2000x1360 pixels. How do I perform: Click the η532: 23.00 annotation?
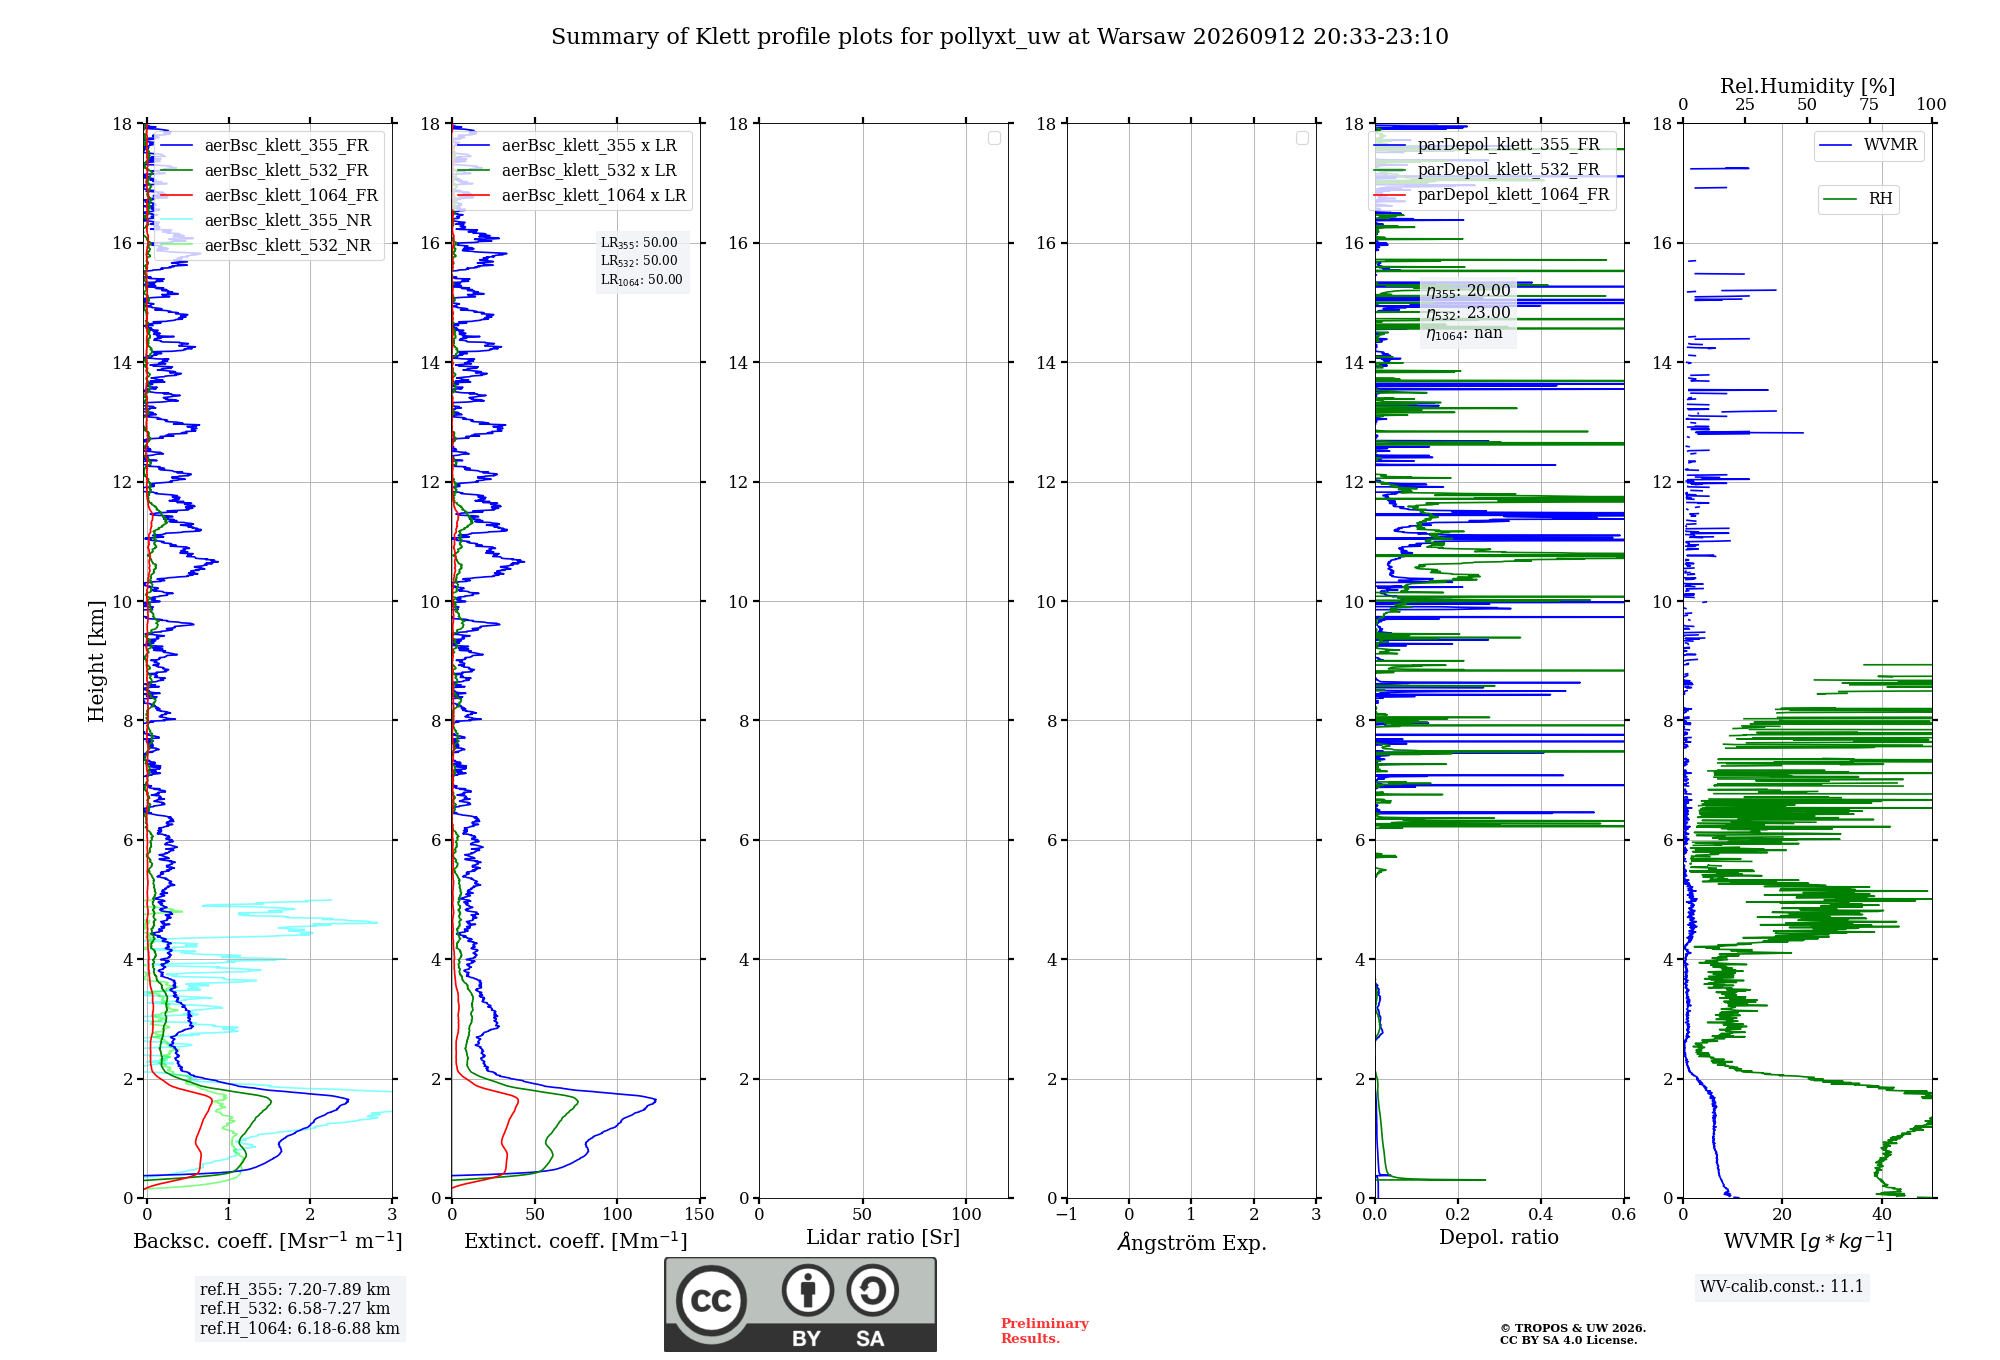tap(1468, 313)
